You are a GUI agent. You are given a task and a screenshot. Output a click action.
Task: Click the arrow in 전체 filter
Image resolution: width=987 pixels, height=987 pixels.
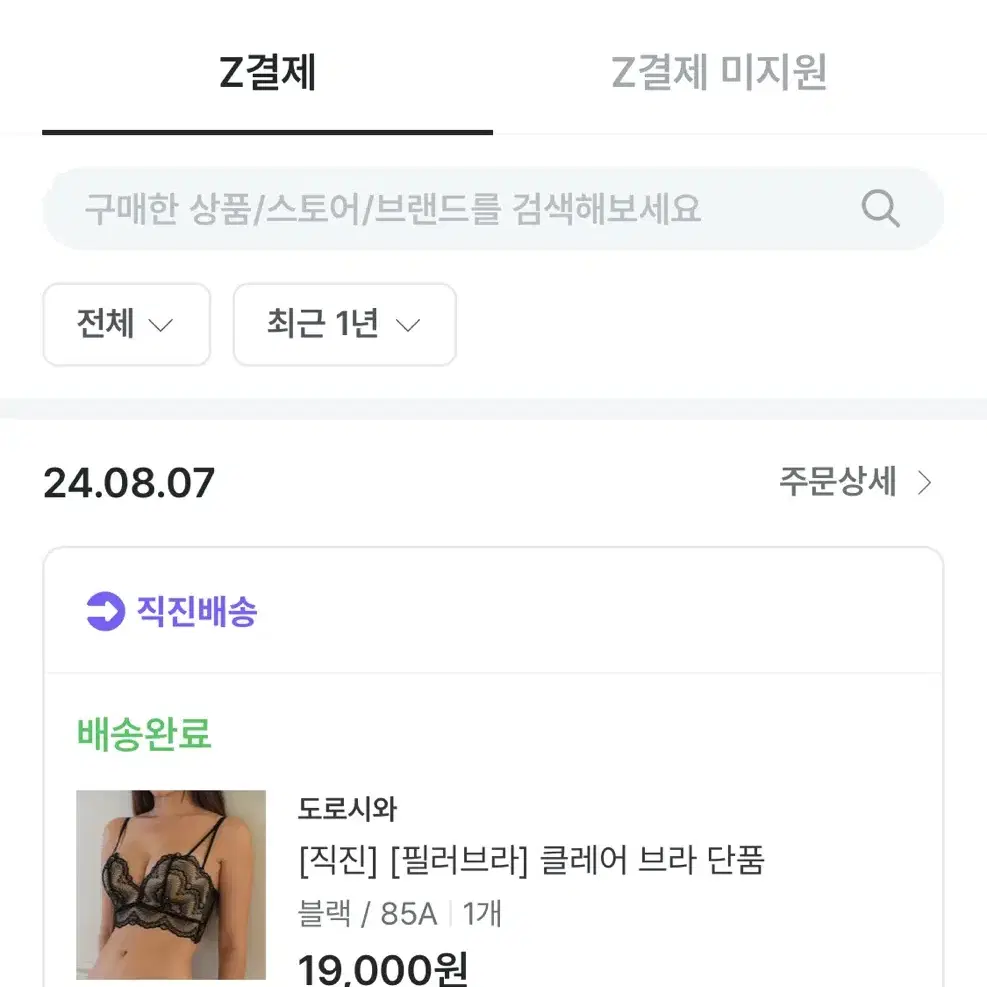[x=161, y=325]
